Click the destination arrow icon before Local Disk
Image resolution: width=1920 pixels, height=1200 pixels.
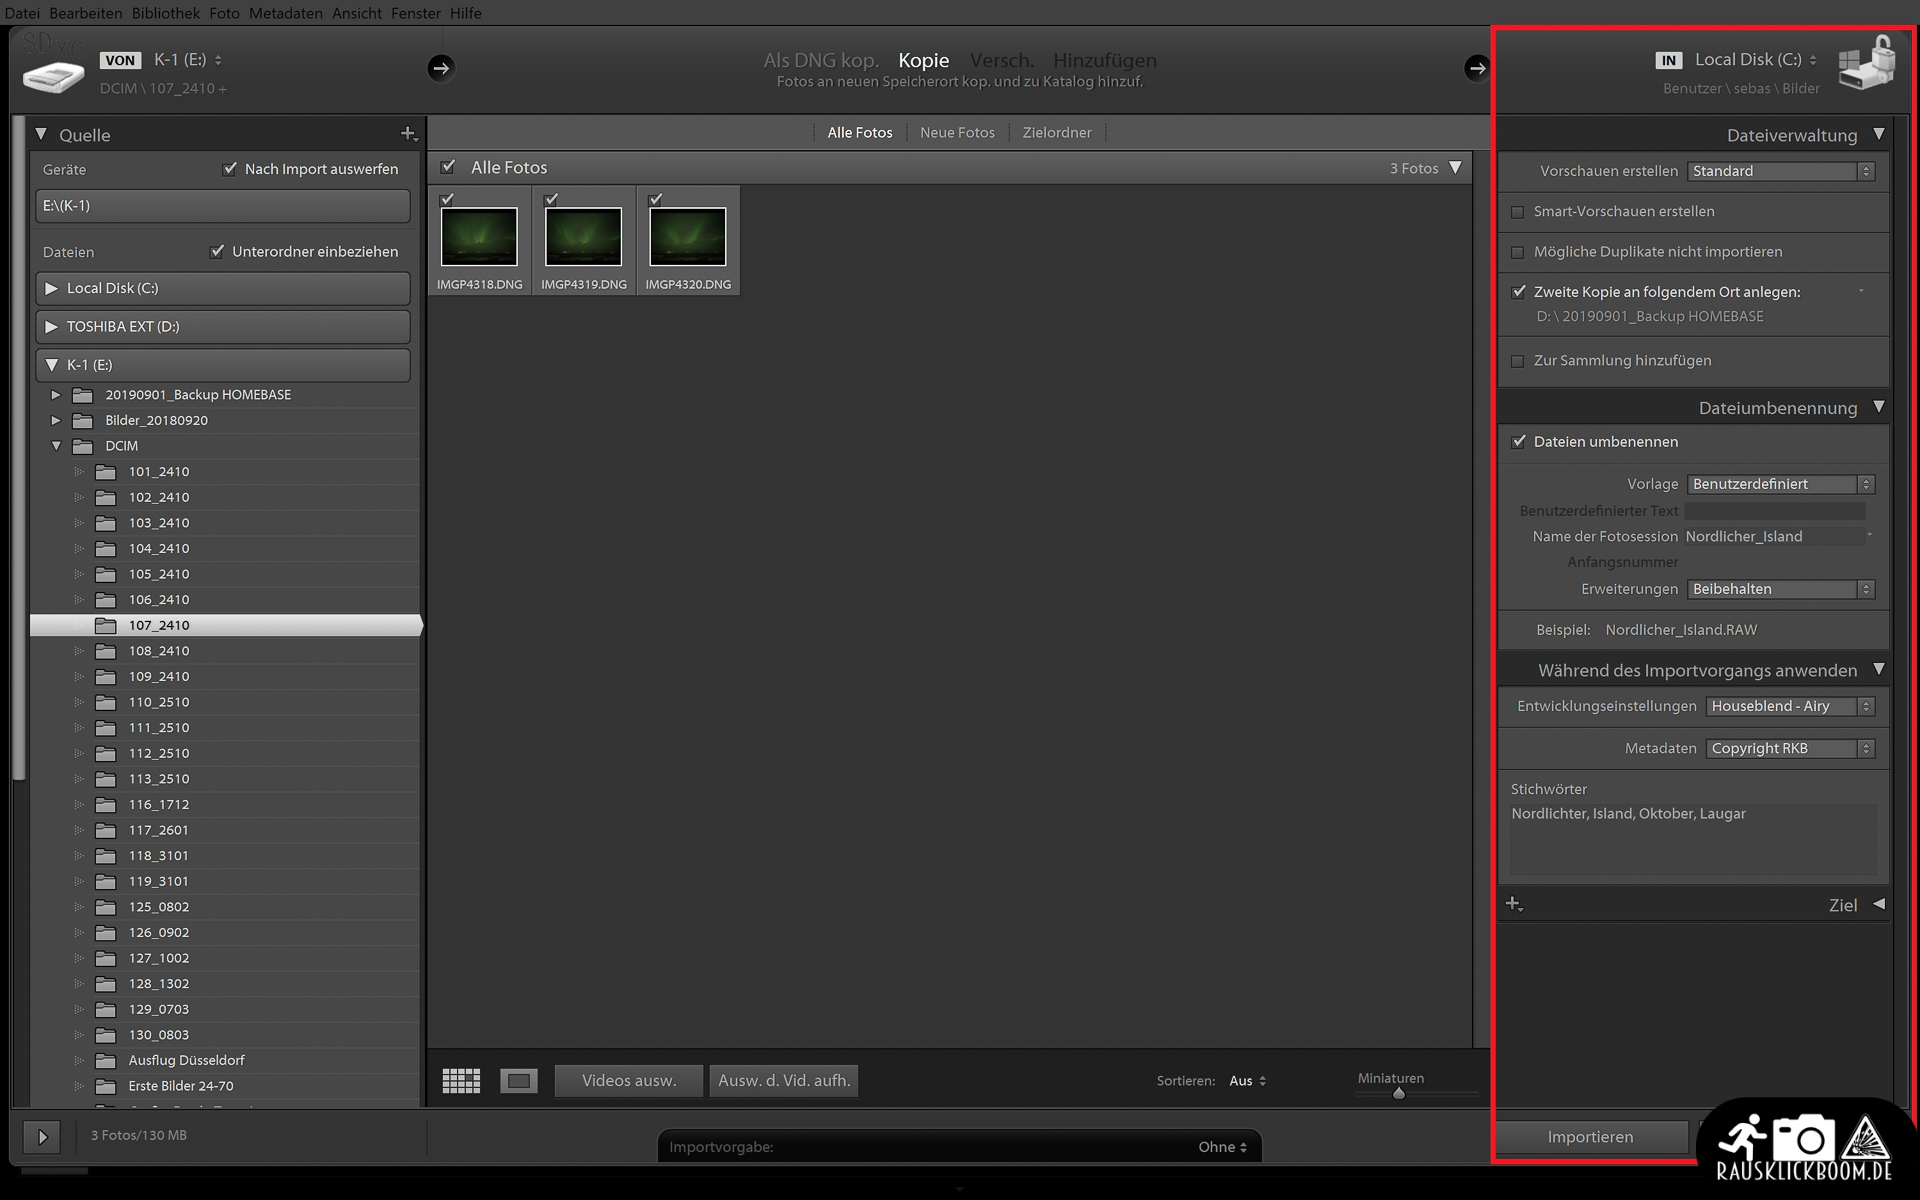[1476, 68]
